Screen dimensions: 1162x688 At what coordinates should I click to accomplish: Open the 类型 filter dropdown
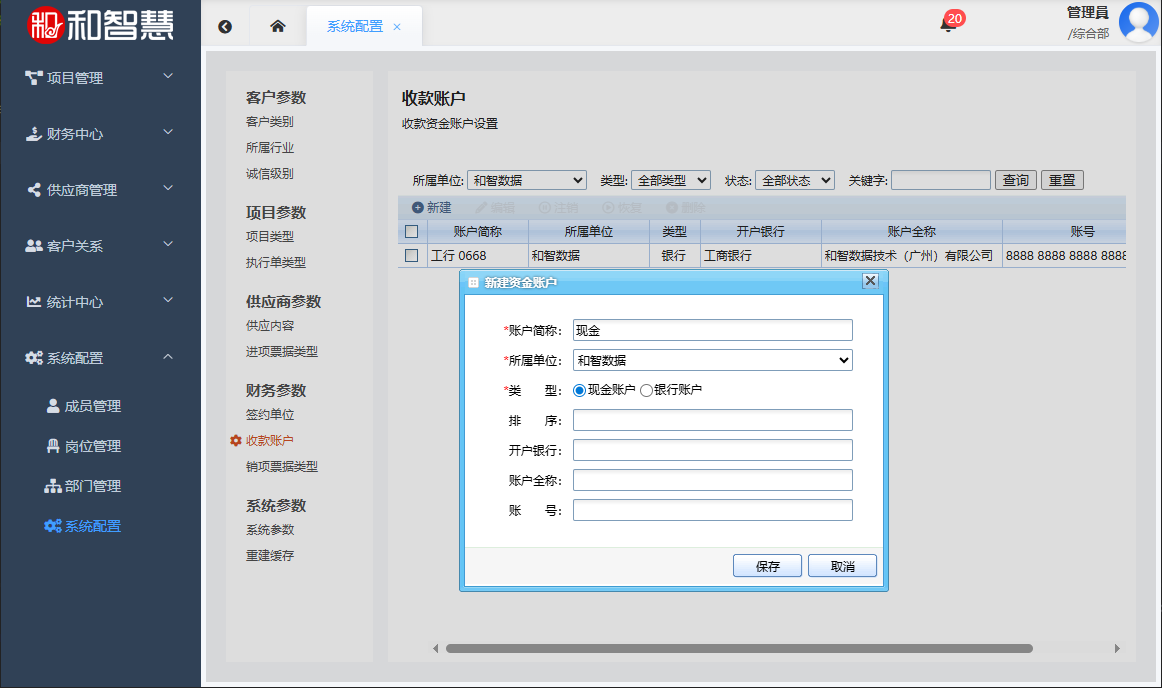pos(671,180)
